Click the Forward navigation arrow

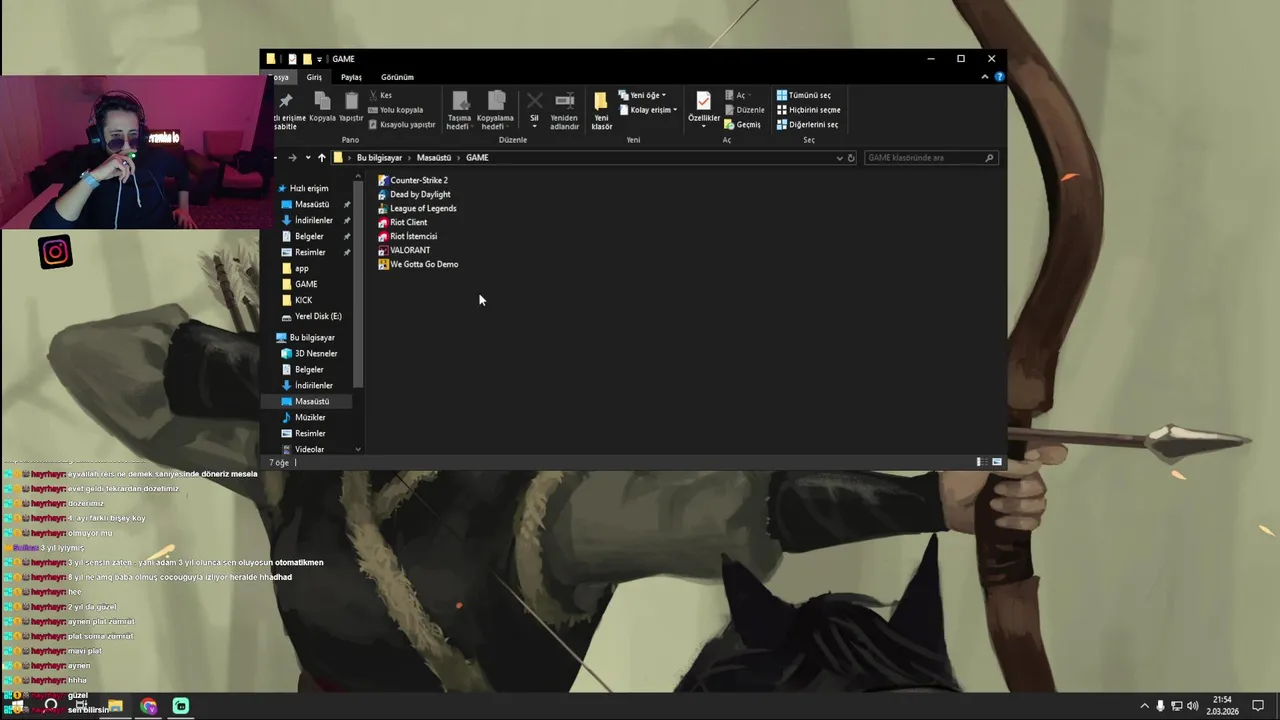coord(292,158)
